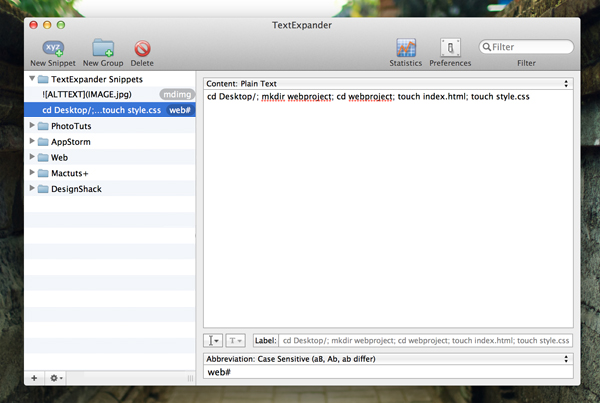This screenshot has height=403, width=600.
Task: Delete the selected snippet
Action: 142,53
